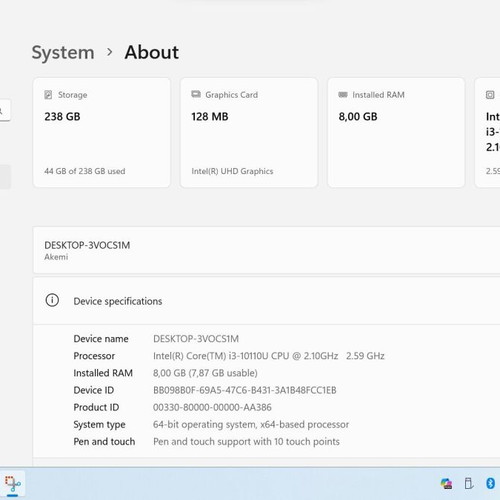The height and width of the screenshot is (500, 500).
Task: Click the DESKTOP-3VOCS1M header device name
Action: click(87, 245)
